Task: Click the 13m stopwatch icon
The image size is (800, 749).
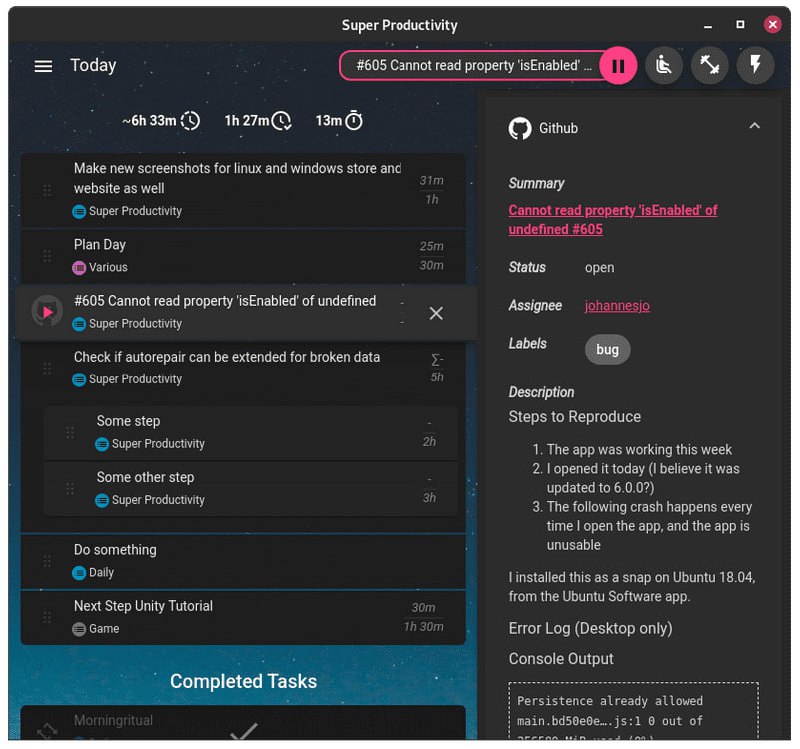Action: point(354,121)
